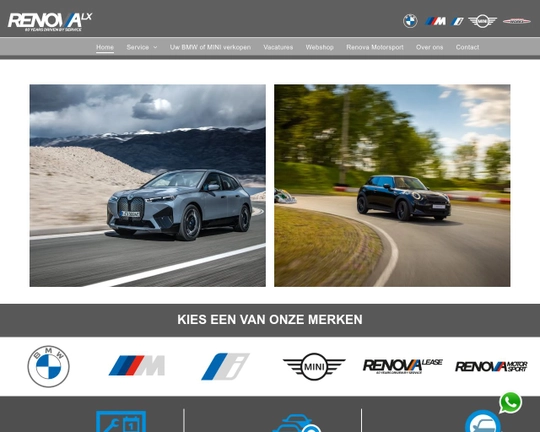Visit the Webshop link
The width and height of the screenshot is (540, 432).
tap(320, 47)
